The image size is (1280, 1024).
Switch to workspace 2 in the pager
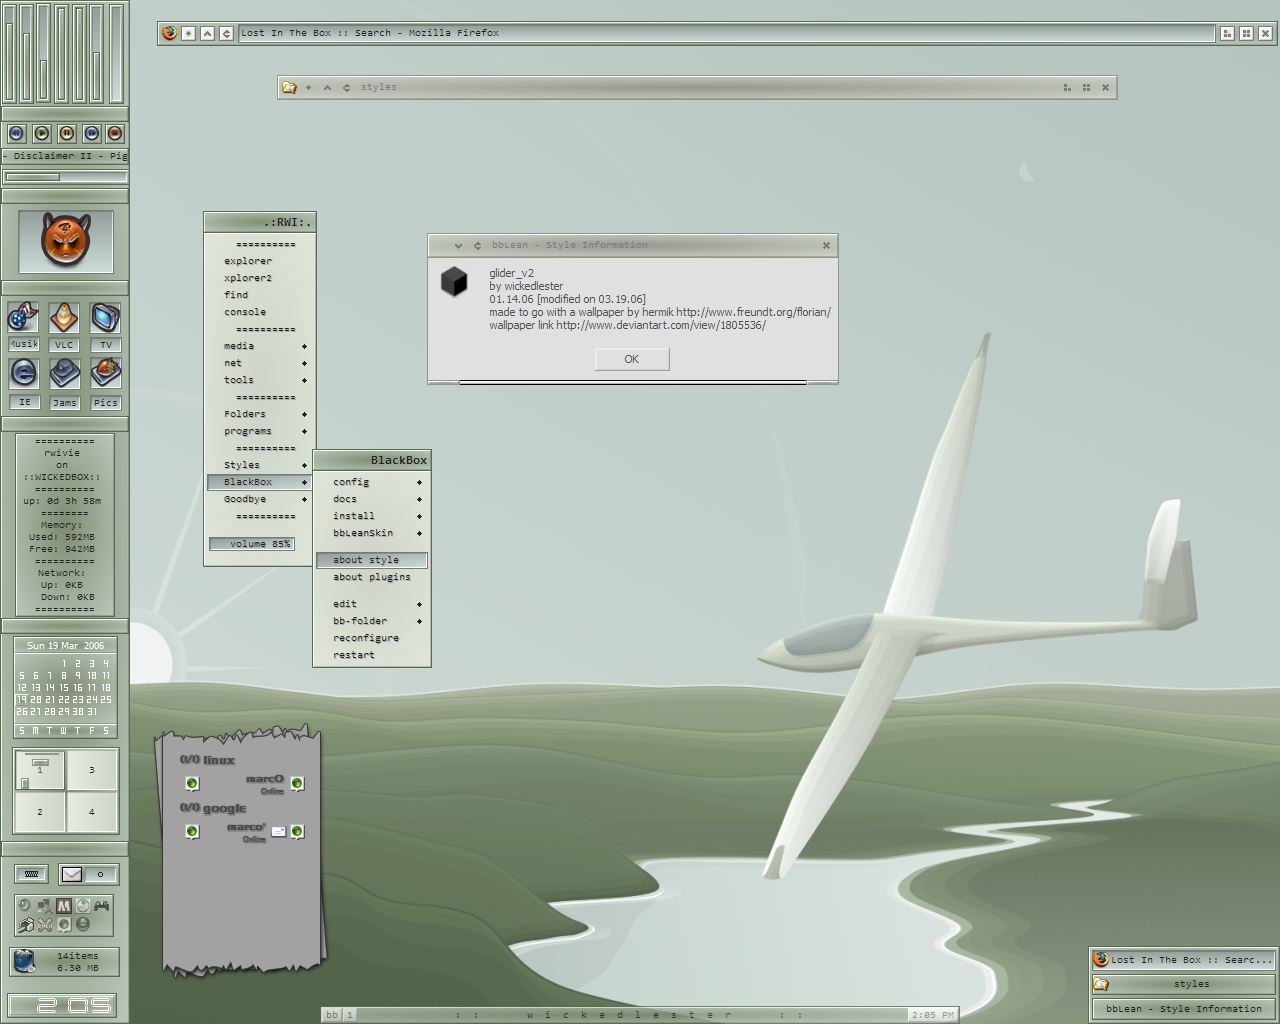tap(40, 812)
